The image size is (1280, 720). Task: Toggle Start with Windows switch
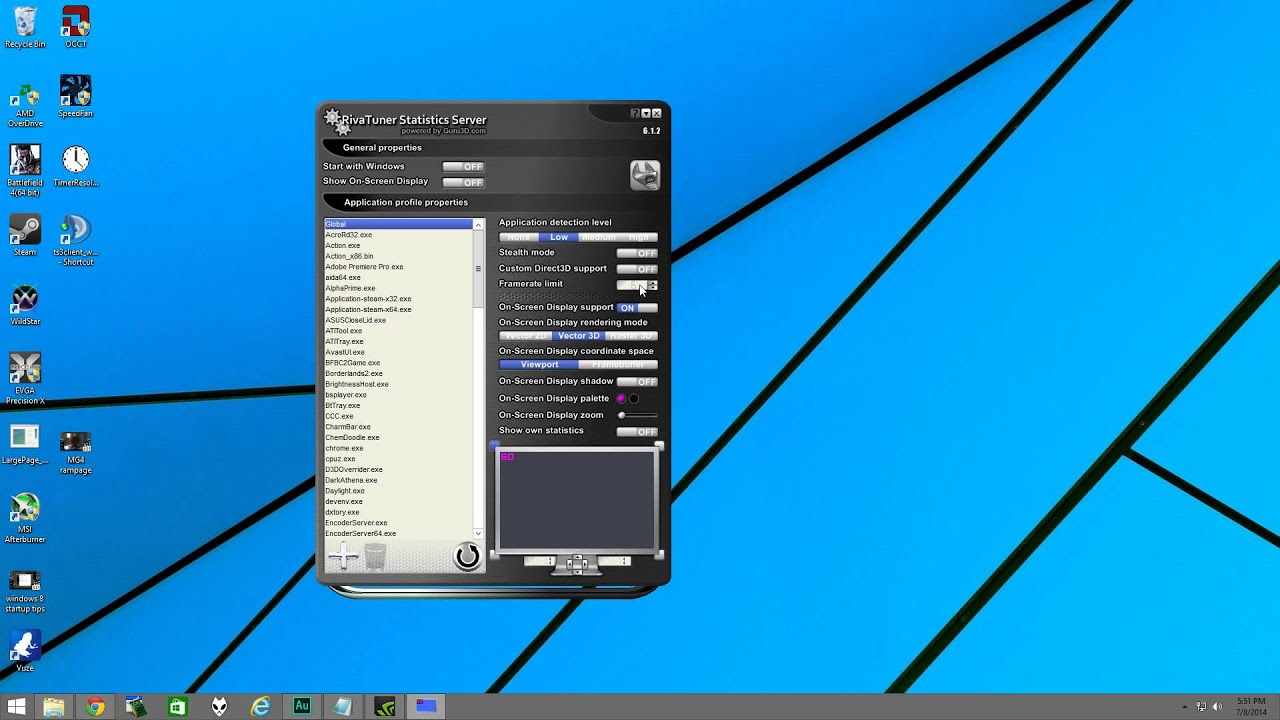pos(463,167)
